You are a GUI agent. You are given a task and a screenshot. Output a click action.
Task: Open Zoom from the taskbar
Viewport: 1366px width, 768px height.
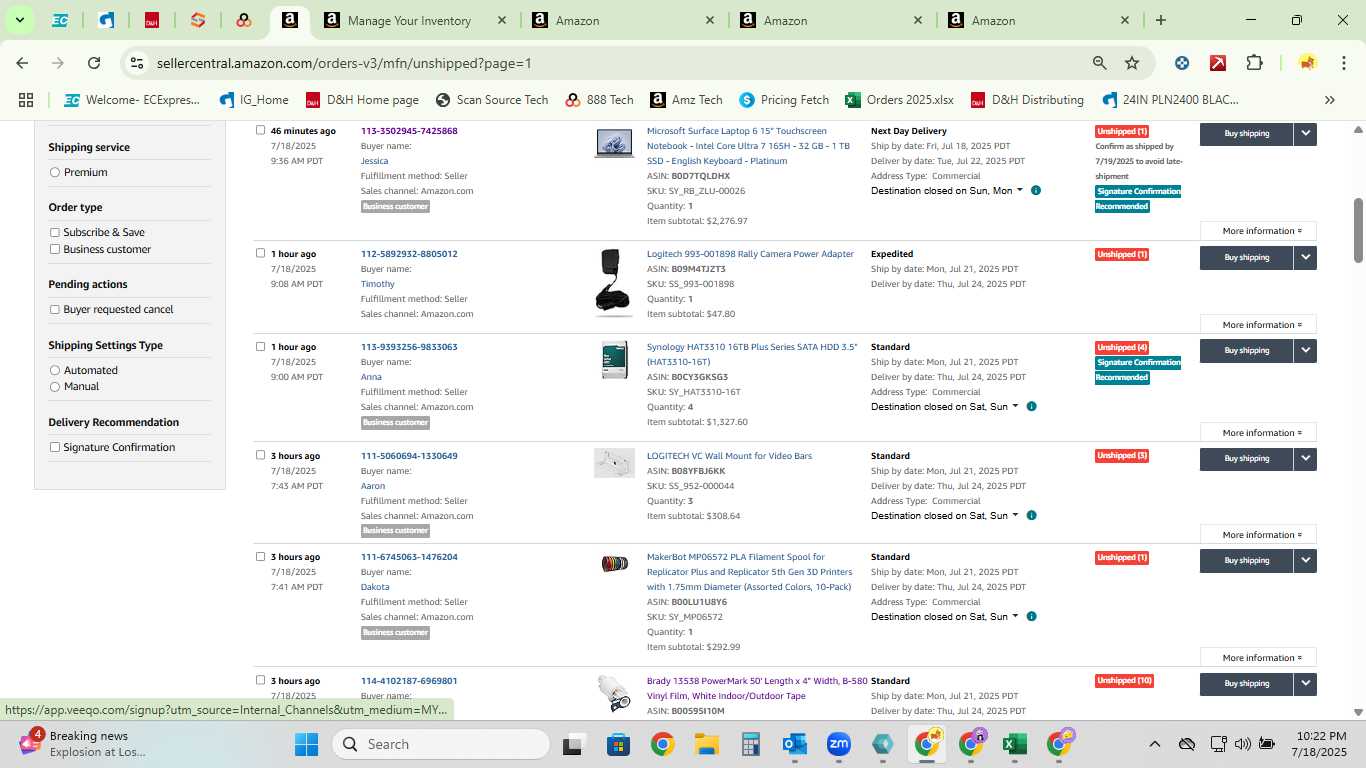(838, 744)
